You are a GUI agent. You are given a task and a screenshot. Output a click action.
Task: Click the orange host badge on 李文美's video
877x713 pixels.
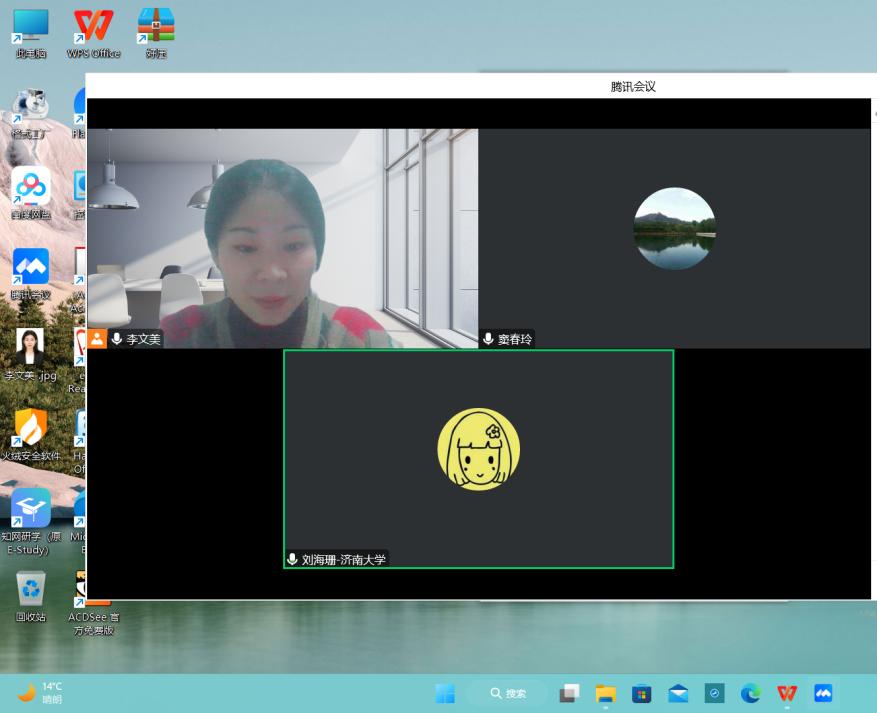pyautogui.click(x=97, y=339)
